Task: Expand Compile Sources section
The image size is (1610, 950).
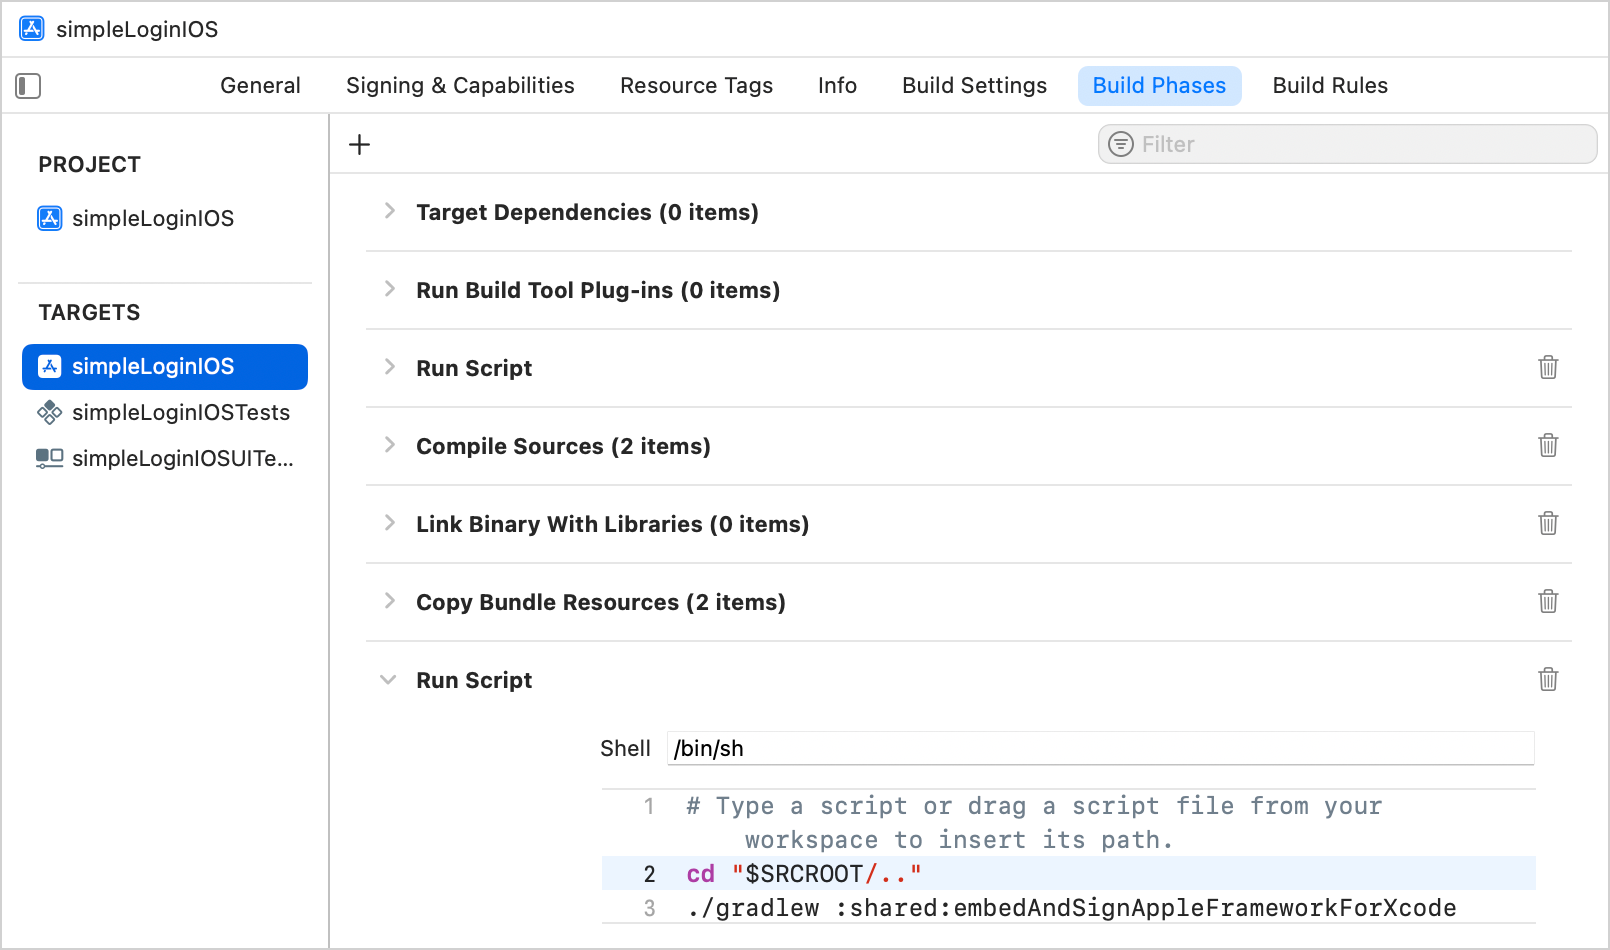Action: pyautogui.click(x=390, y=445)
